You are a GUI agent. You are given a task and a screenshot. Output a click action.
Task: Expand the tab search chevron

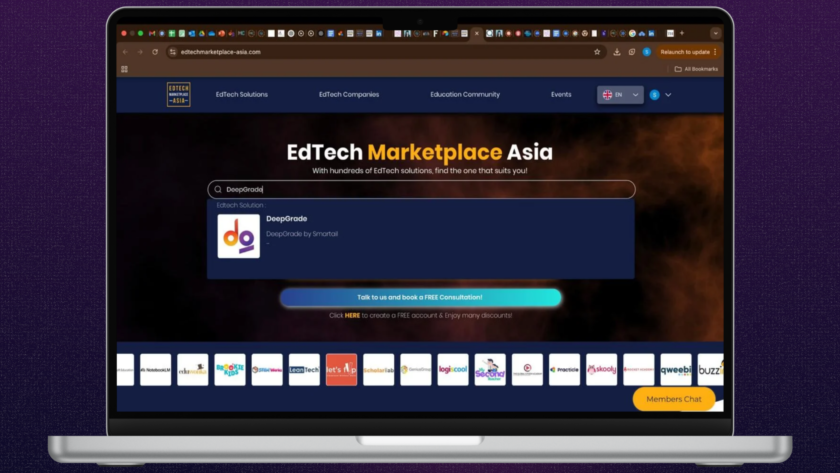(716, 33)
